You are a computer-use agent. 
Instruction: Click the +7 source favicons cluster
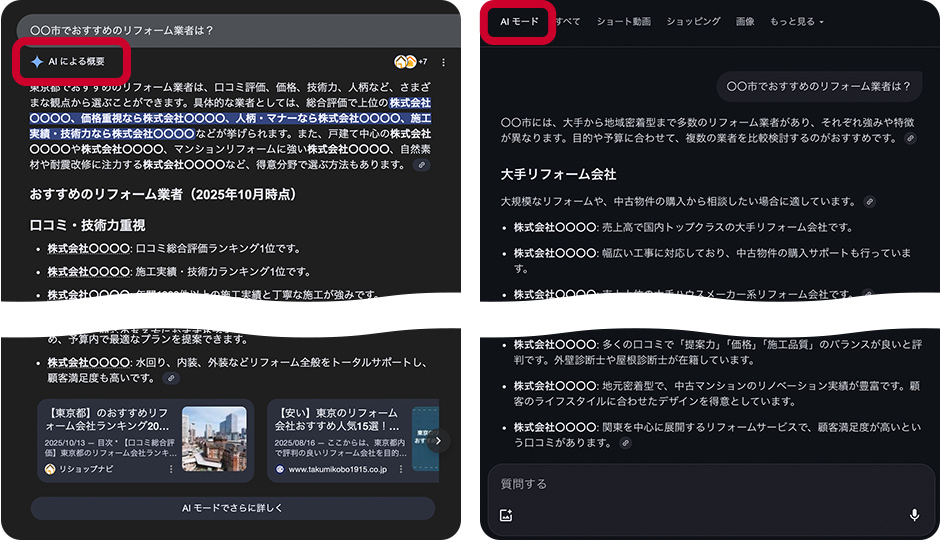pyautogui.click(x=410, y=62)
